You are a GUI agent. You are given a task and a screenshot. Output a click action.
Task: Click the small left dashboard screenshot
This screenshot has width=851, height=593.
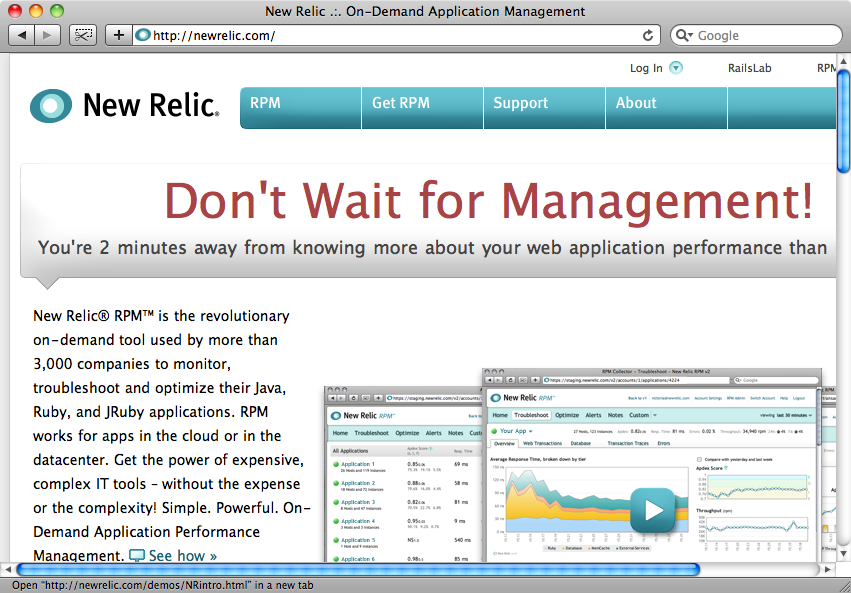(403, 474)
